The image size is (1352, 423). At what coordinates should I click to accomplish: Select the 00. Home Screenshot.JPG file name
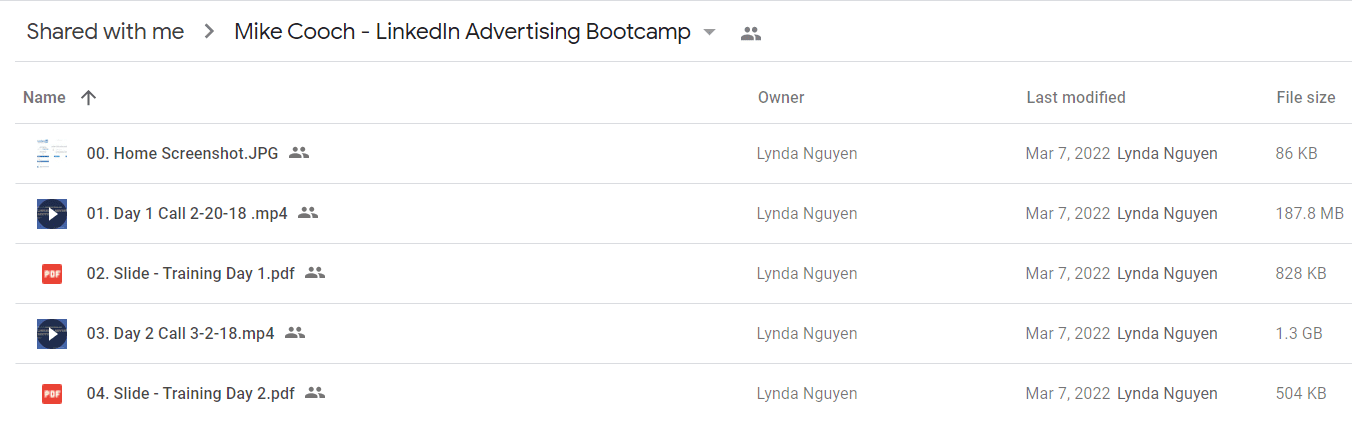[184, 153]
